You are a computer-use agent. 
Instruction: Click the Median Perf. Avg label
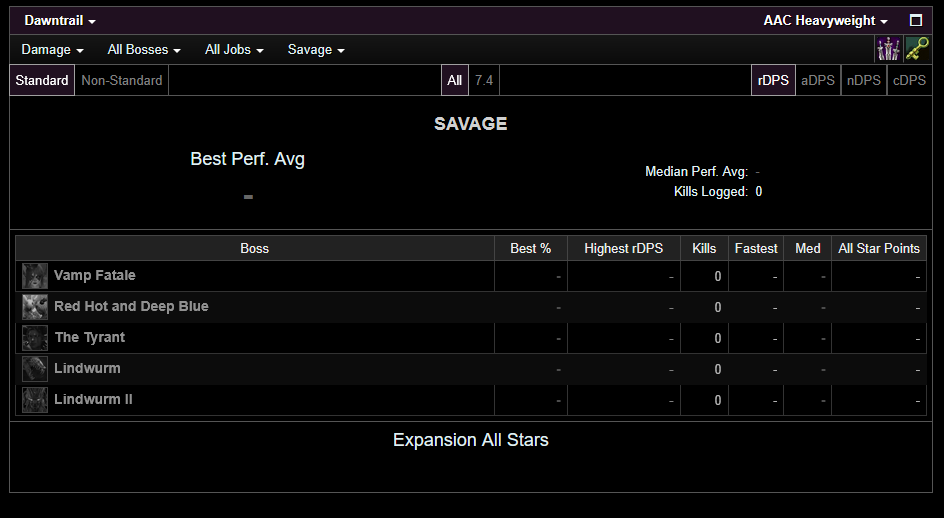coord(697,172)
